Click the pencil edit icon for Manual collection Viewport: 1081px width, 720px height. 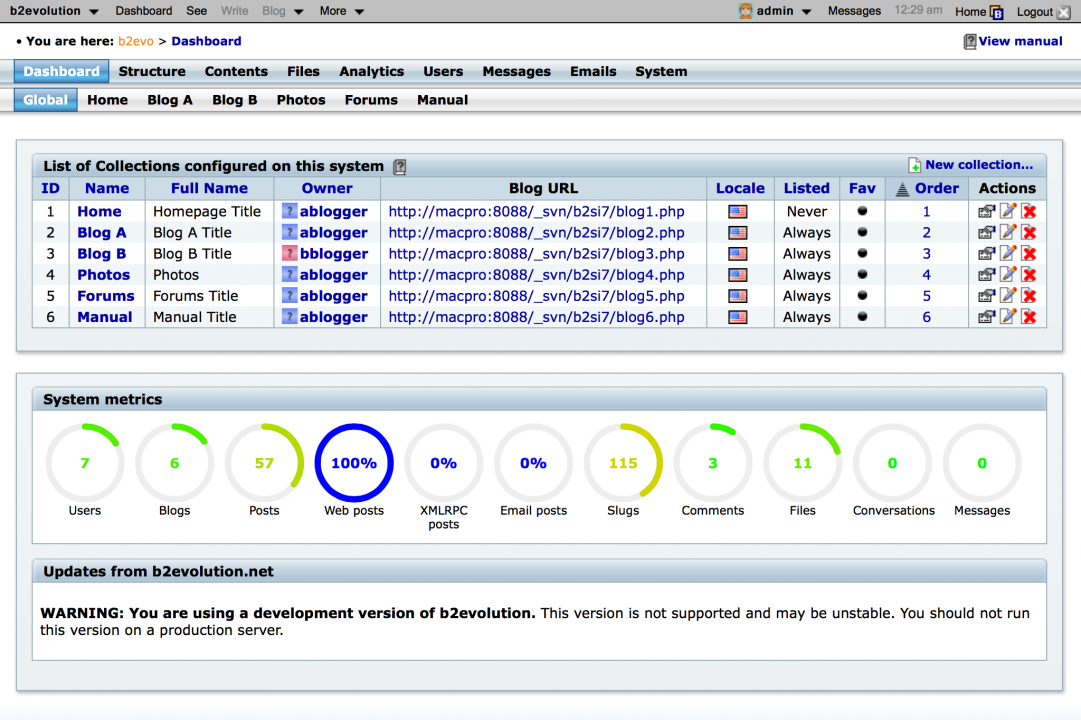coord(1008,317)
